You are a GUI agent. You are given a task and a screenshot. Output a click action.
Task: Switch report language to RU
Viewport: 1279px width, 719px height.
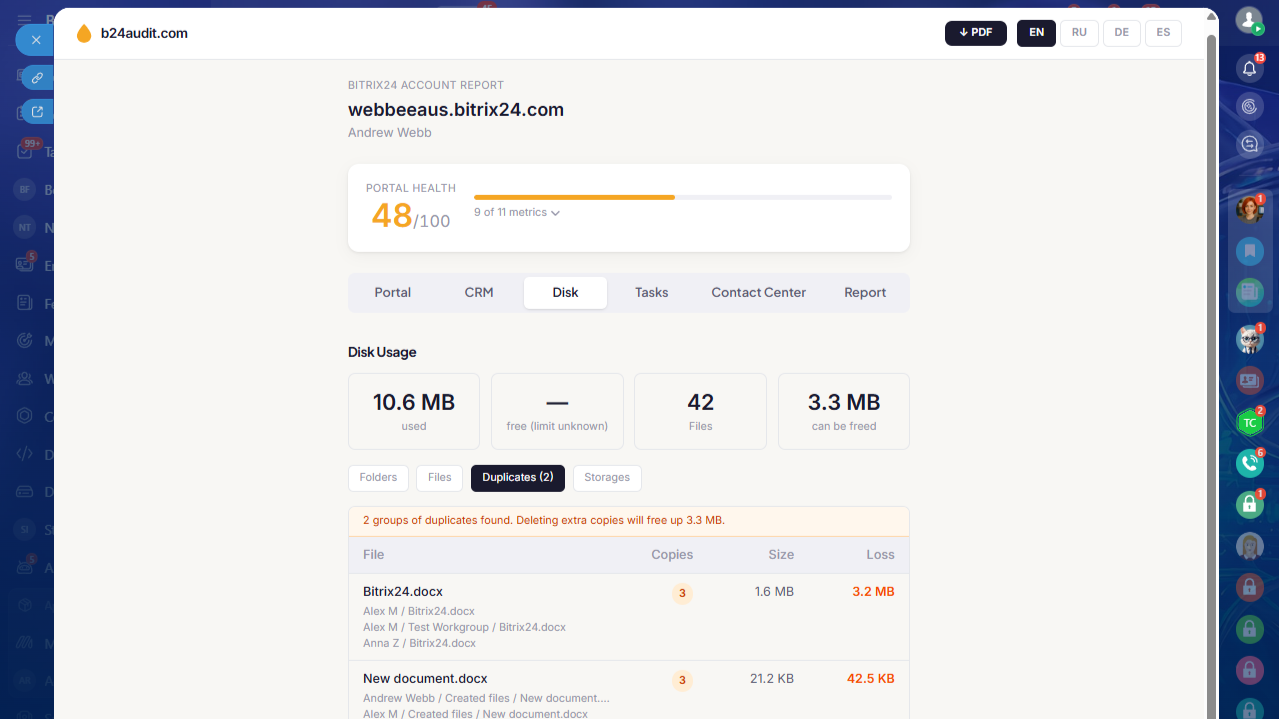1079,33
